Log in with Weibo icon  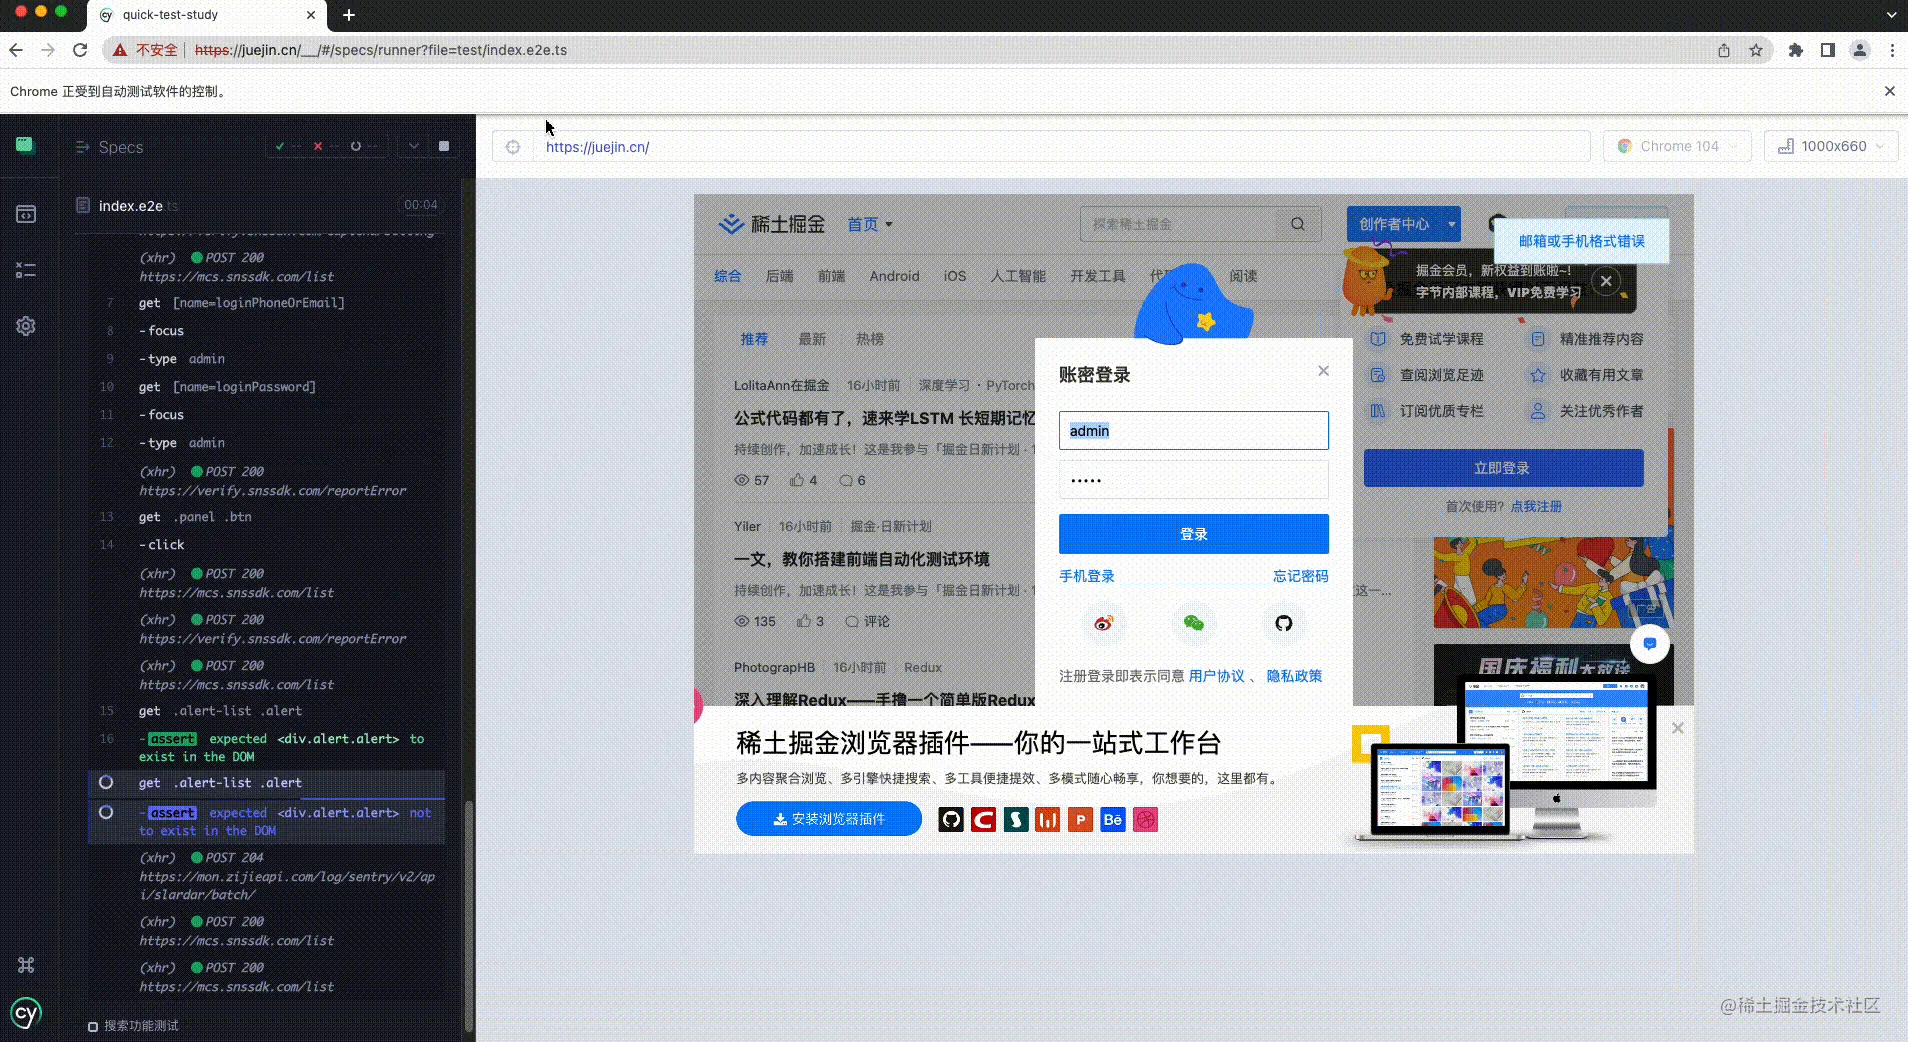[x=1103, y=623]
